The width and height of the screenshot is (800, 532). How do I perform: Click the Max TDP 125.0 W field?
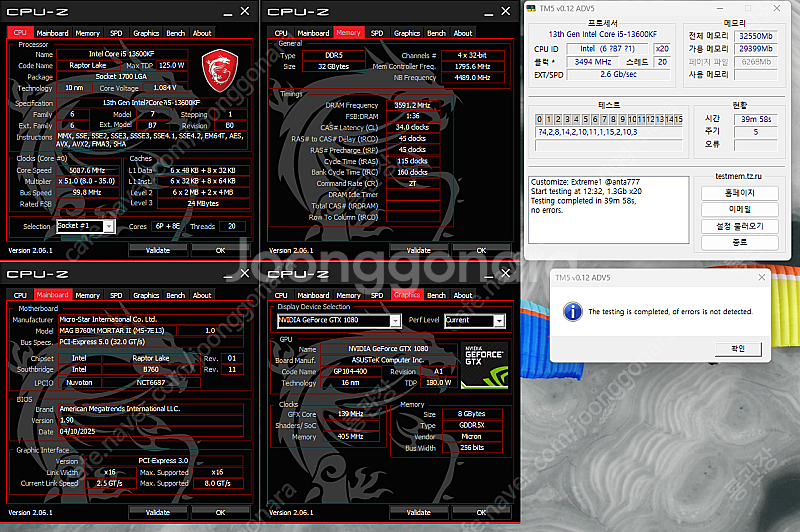coord(172,65)
